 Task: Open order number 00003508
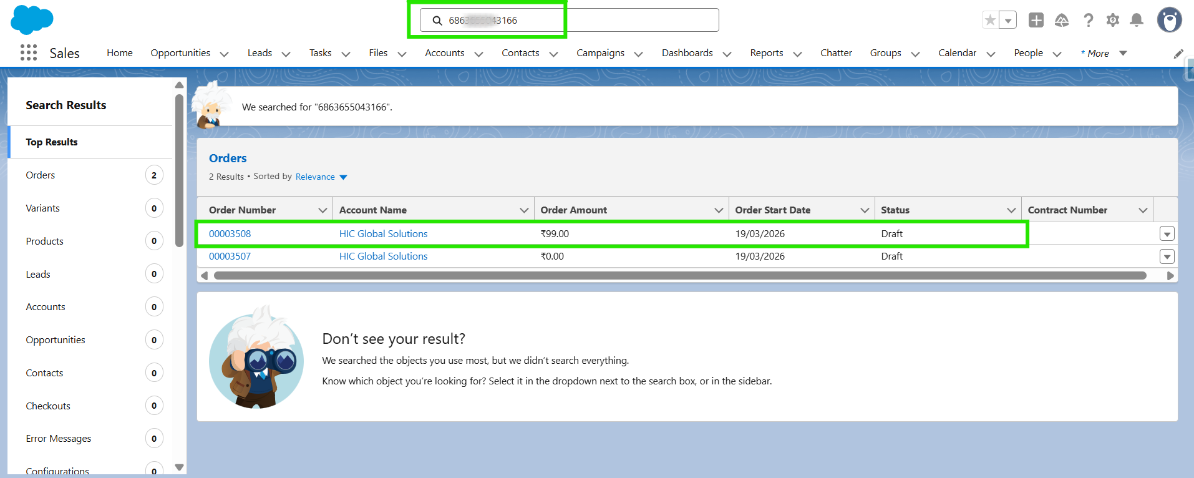click(x=230, y=234)
